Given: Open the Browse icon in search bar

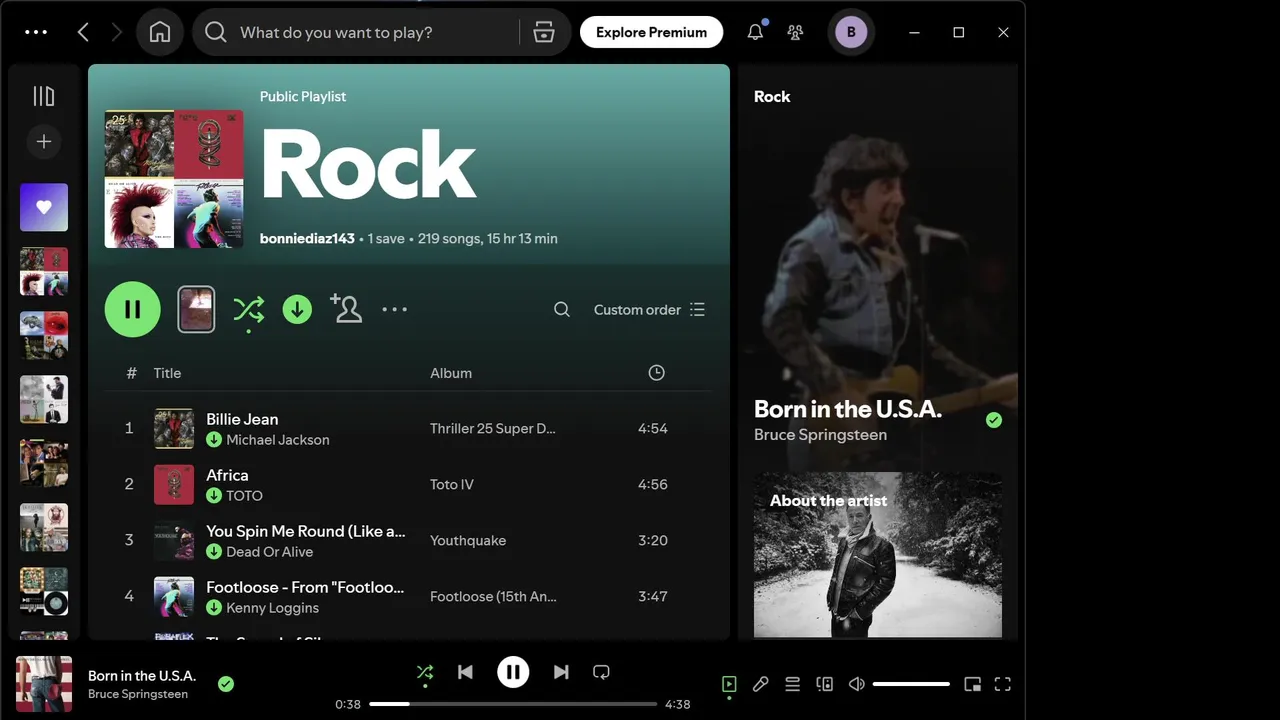Looking at the screenshot, I should (x=543, y=32).
